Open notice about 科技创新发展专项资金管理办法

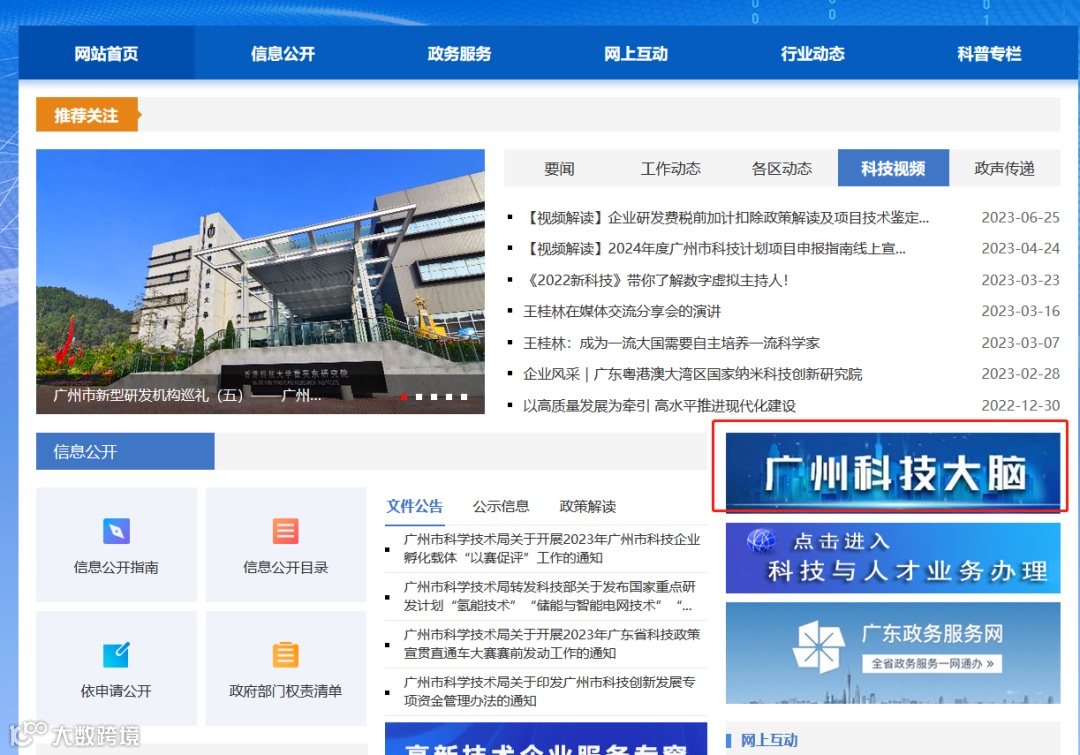(x=550, y=691)
